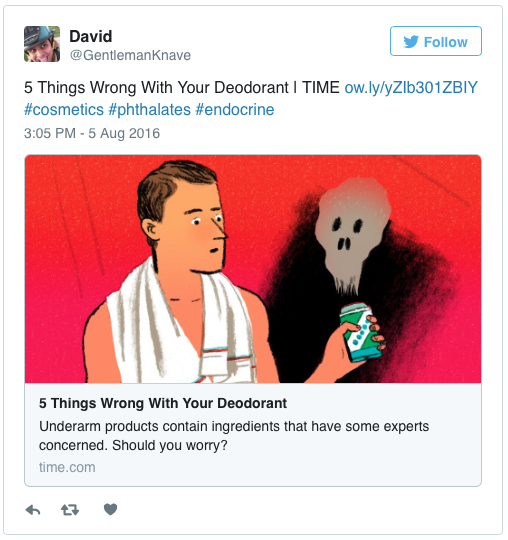Visit the time.com source domain
Screen dimensions: 508x540
point(67,467)
